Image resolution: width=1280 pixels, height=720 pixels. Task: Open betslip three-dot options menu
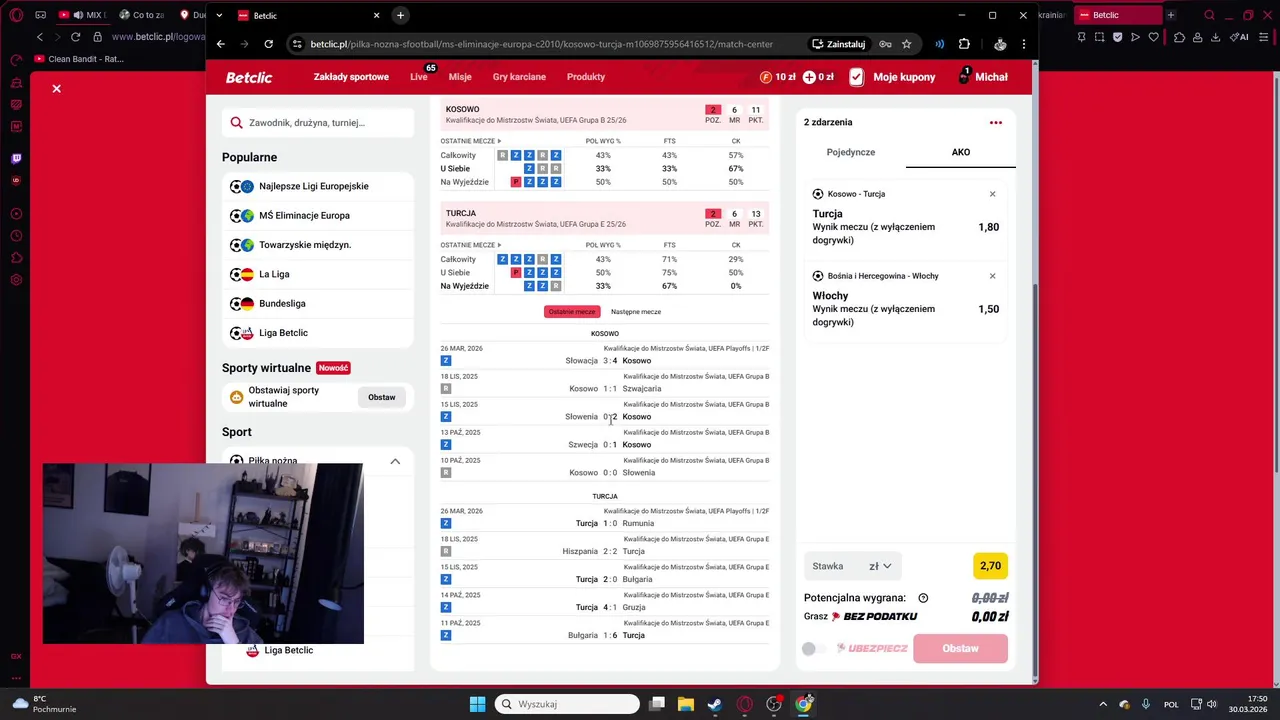pos(996,122)
